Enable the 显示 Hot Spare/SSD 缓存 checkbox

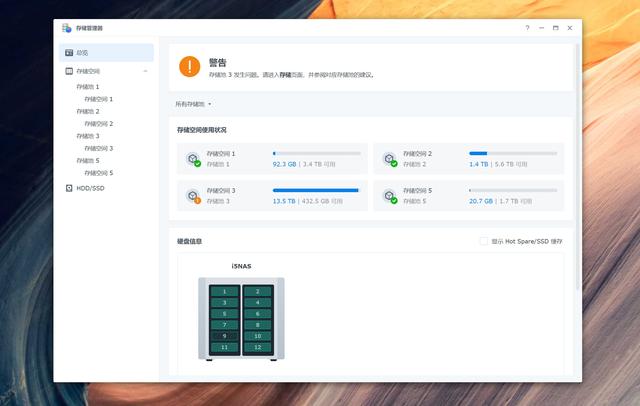(484, 241)
